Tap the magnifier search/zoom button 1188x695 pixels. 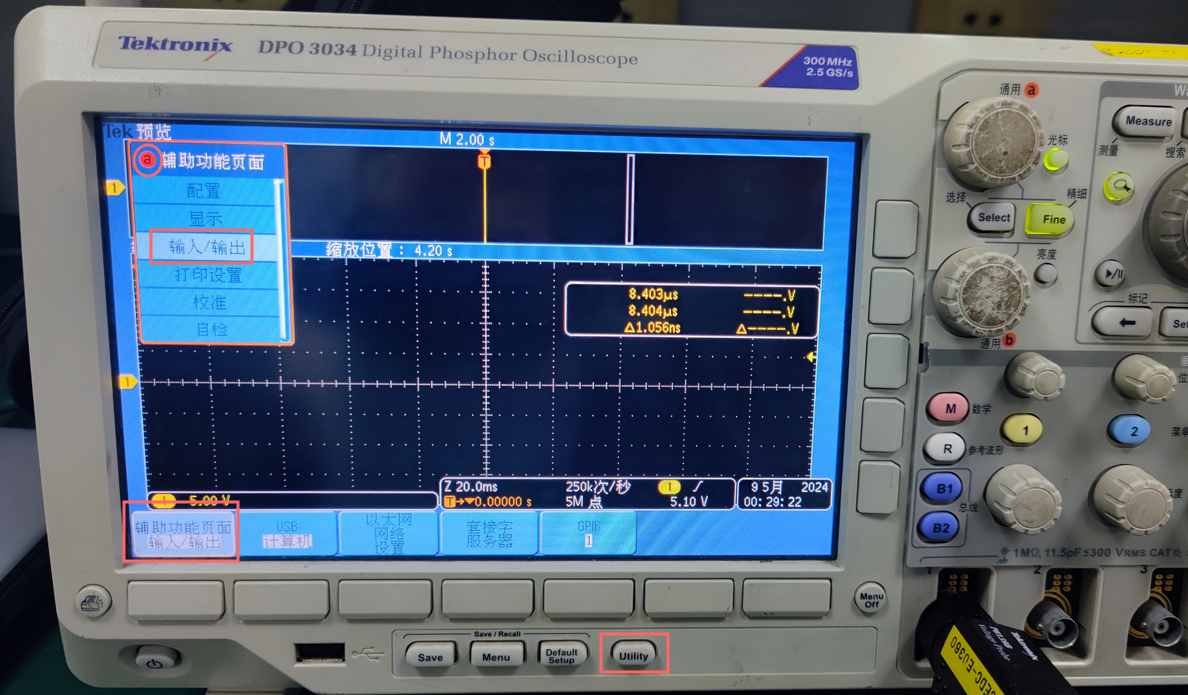click(1119, 186)
